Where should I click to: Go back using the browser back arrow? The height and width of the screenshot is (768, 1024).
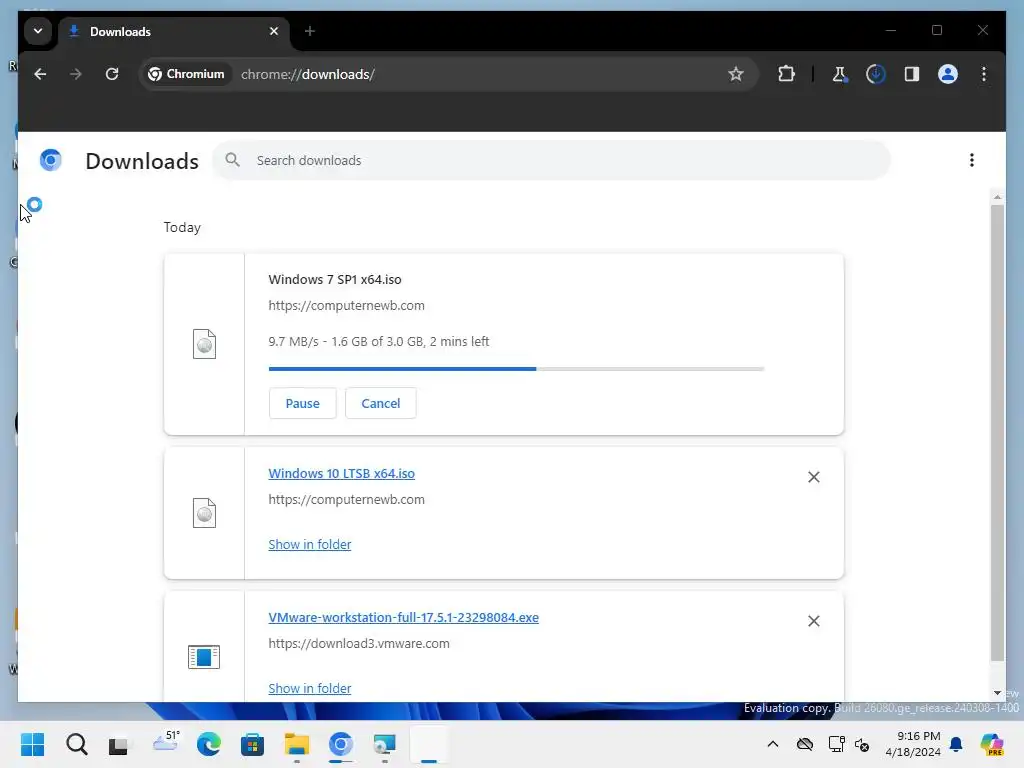click(40, 74)
